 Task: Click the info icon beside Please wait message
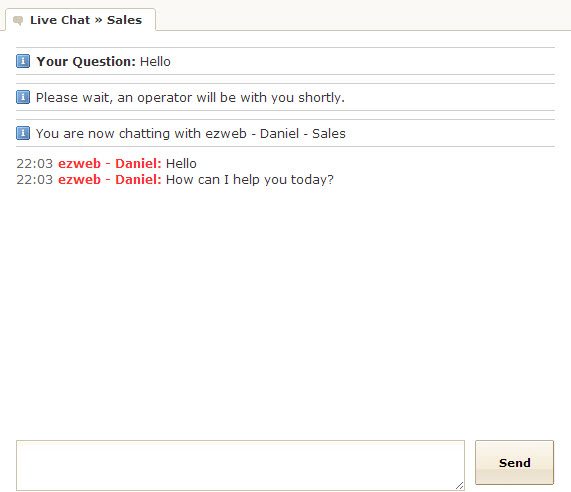(23, 97)
